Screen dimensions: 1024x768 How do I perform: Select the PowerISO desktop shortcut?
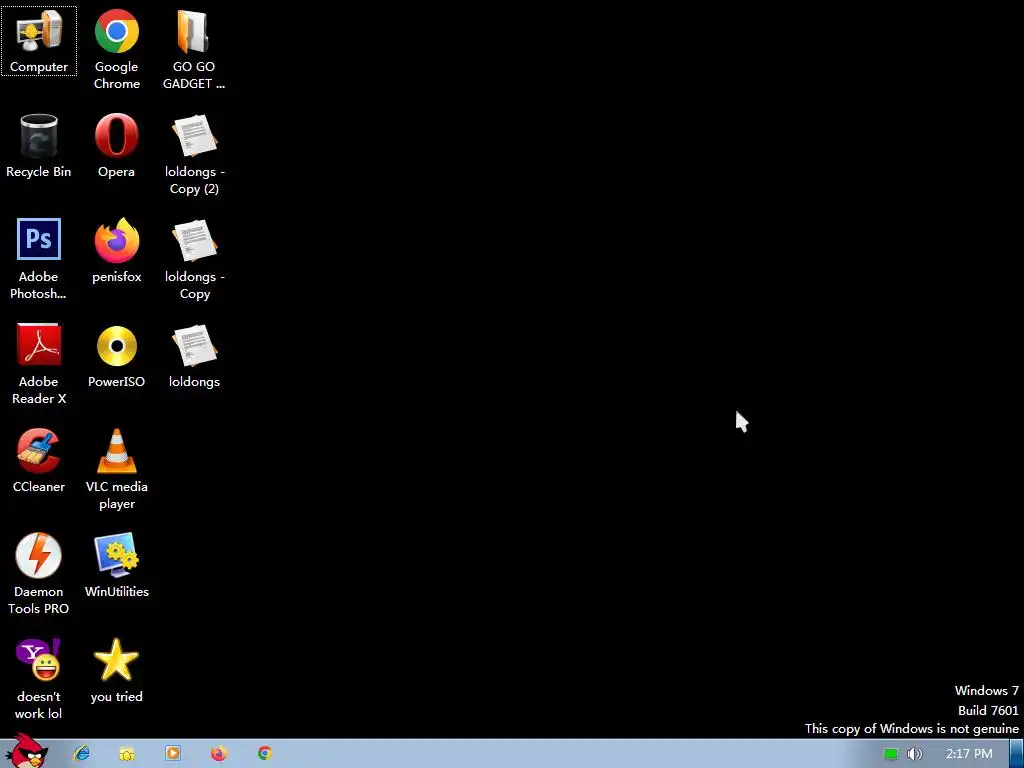click(116, 356)
